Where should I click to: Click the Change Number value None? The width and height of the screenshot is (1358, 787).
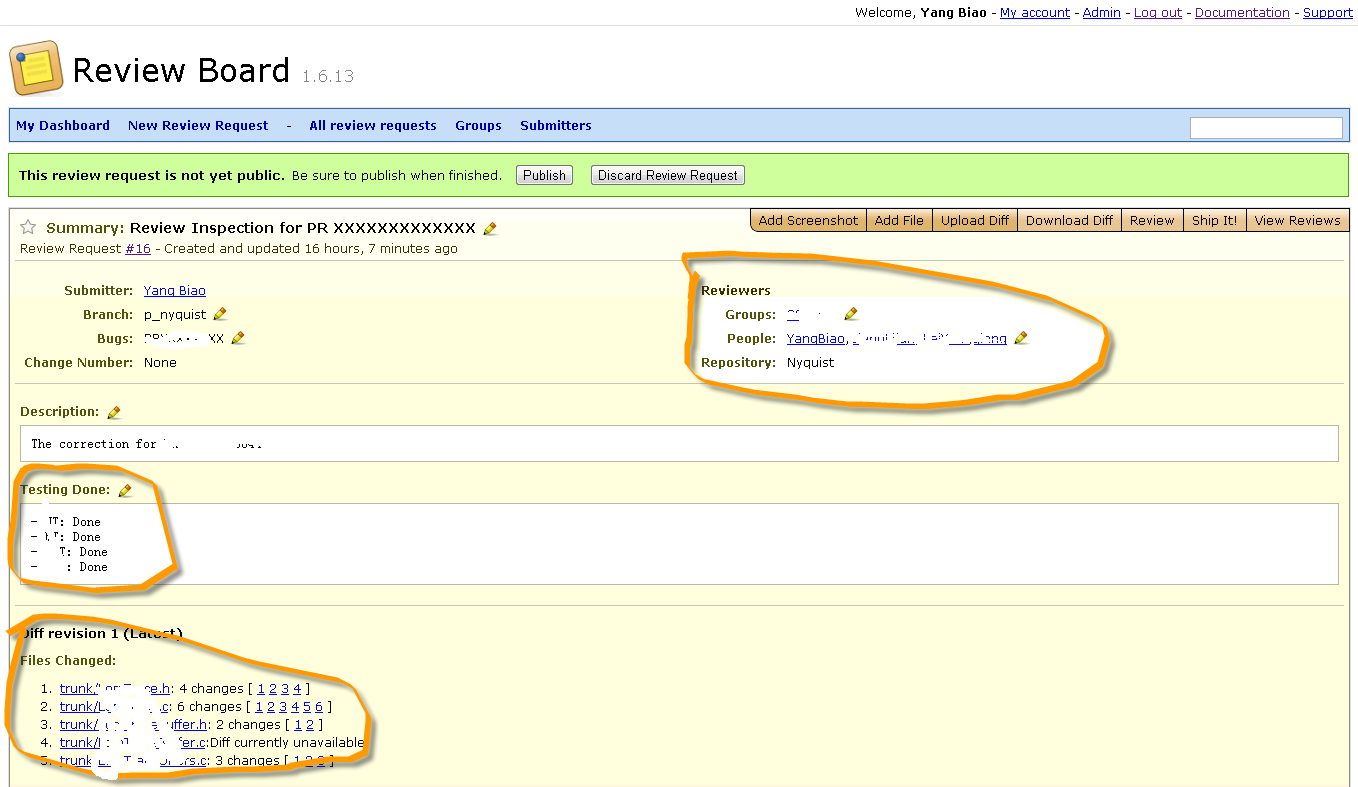point(160,362)
